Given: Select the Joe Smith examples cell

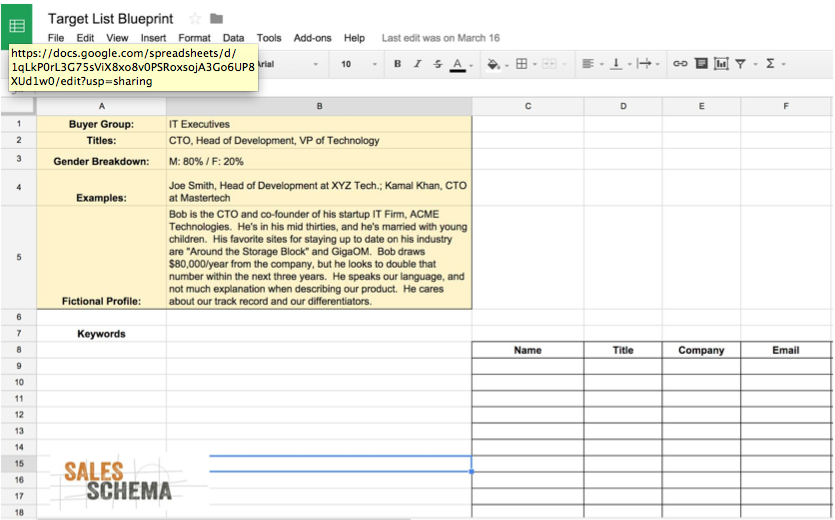Looking at the screenshot, I should pyautogui.click(x=319, y=188).
